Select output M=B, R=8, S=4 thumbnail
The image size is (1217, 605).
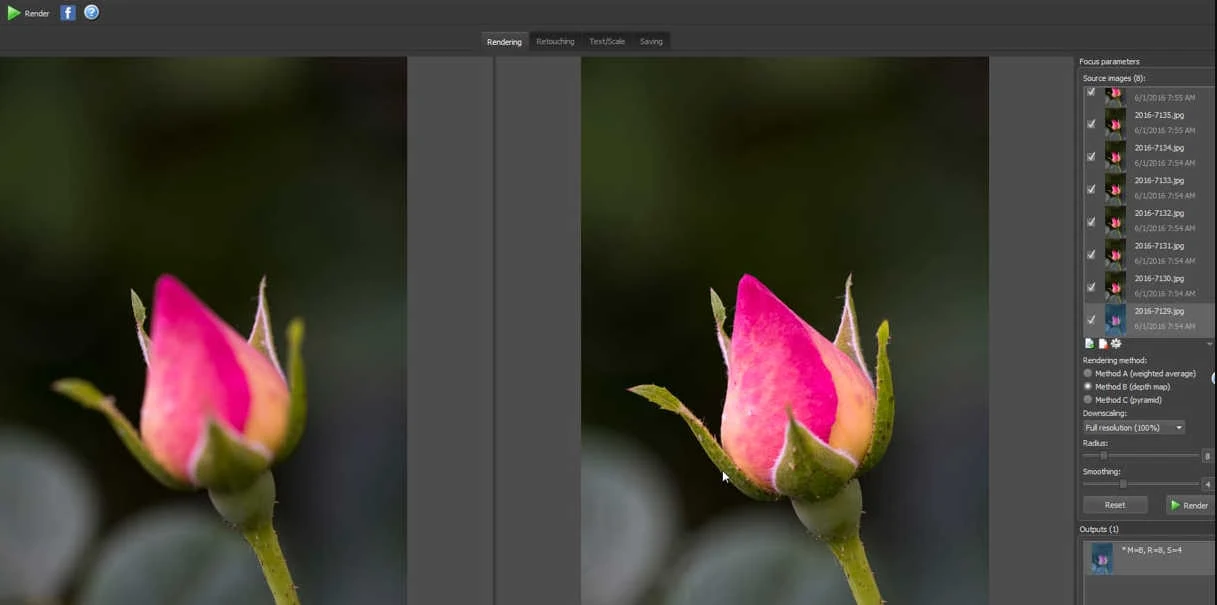1102,558
